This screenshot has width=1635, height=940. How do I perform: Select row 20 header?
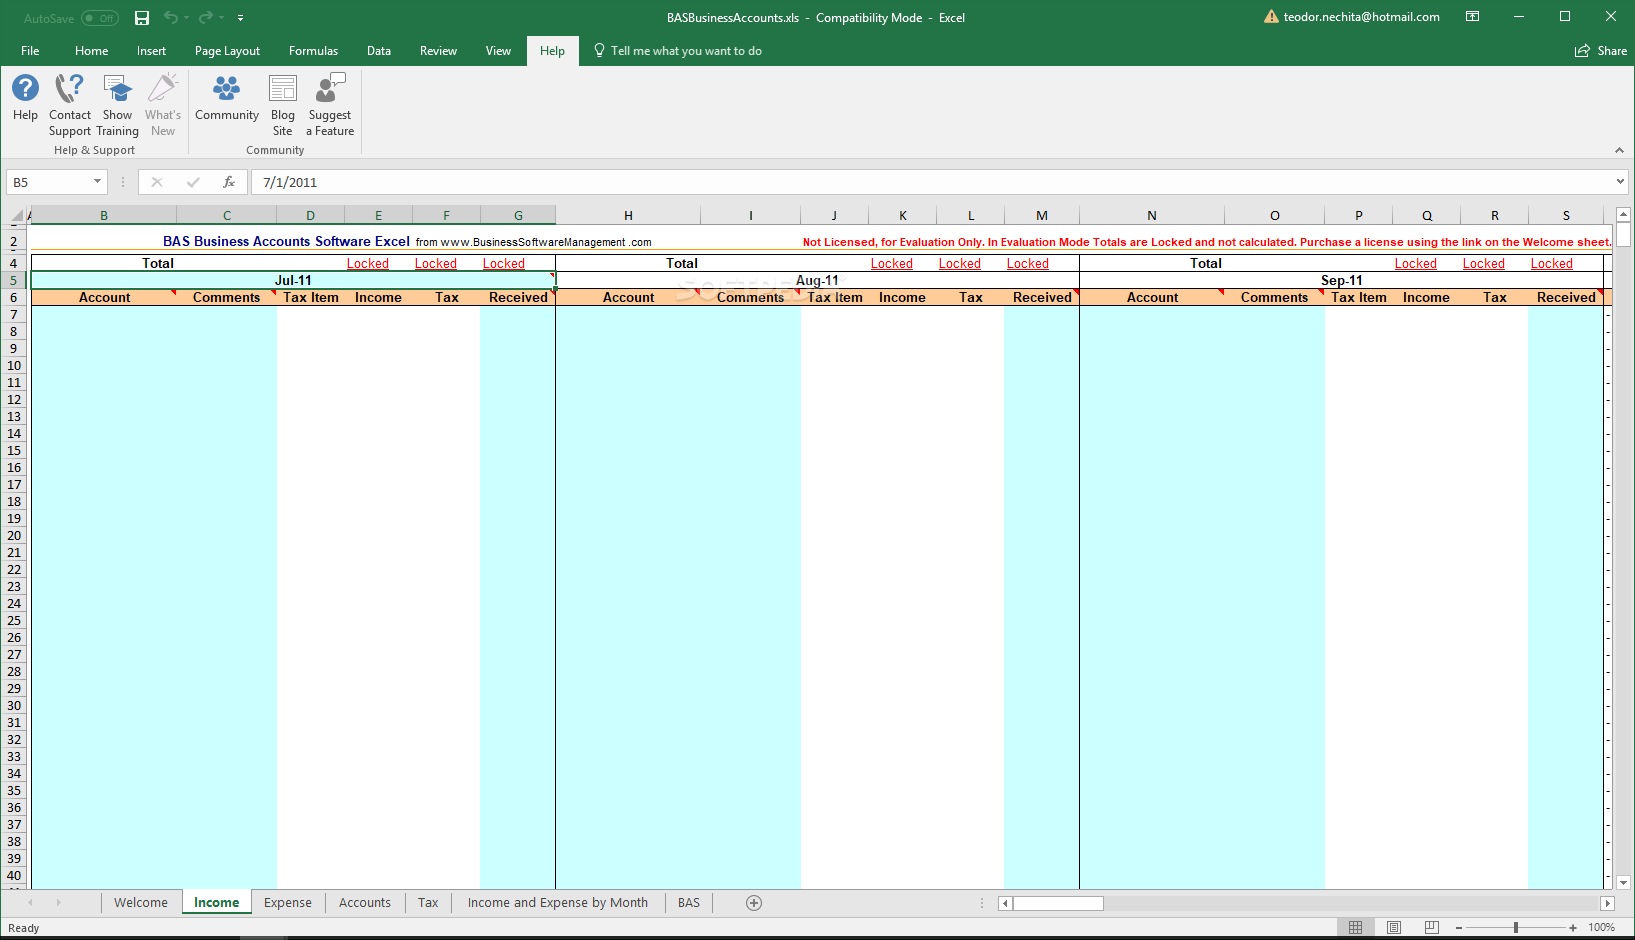(x=14, y=536)
